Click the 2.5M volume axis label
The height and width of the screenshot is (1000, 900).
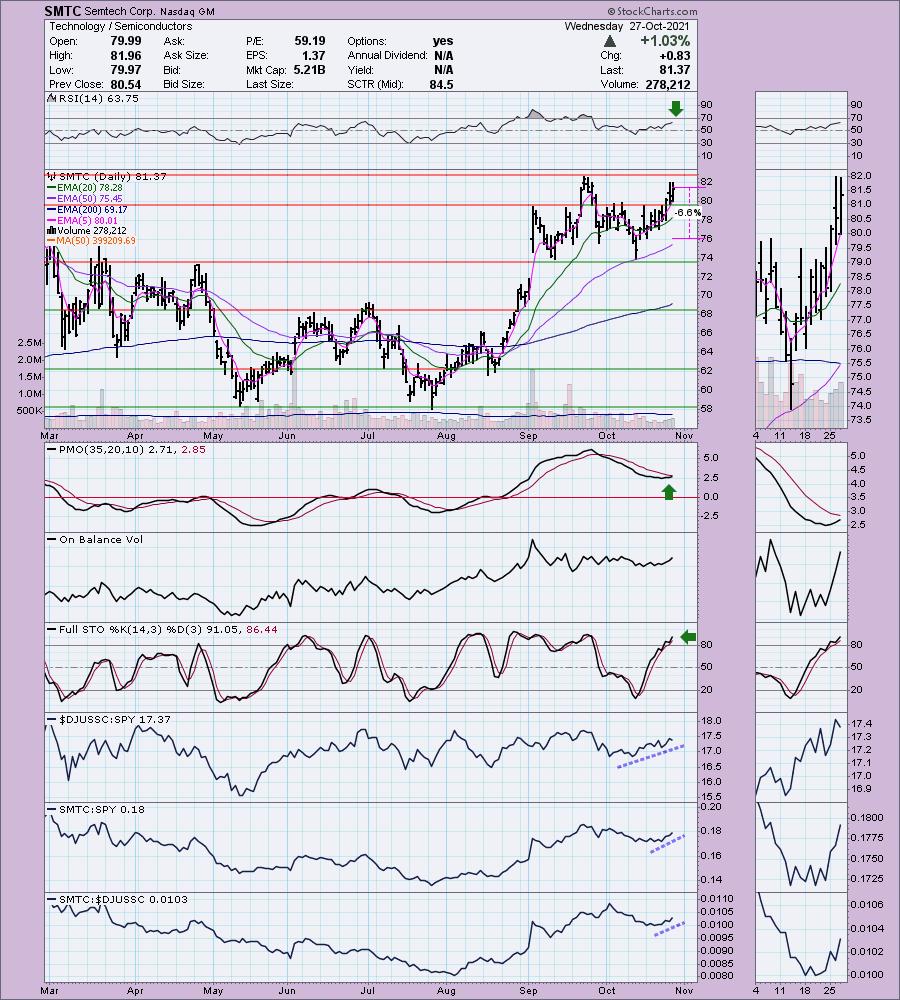coord(29,342)
